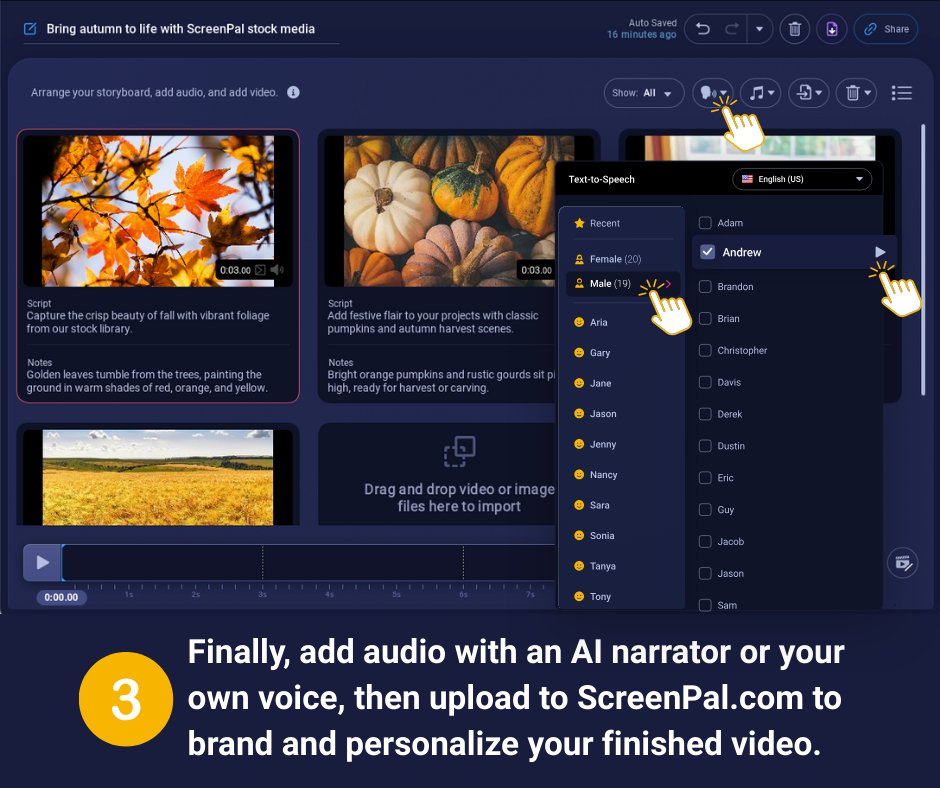Screen dimensions: 940x788
Task: Click the storyboard vertical scrollbar
Action: [x=923, y=259]
